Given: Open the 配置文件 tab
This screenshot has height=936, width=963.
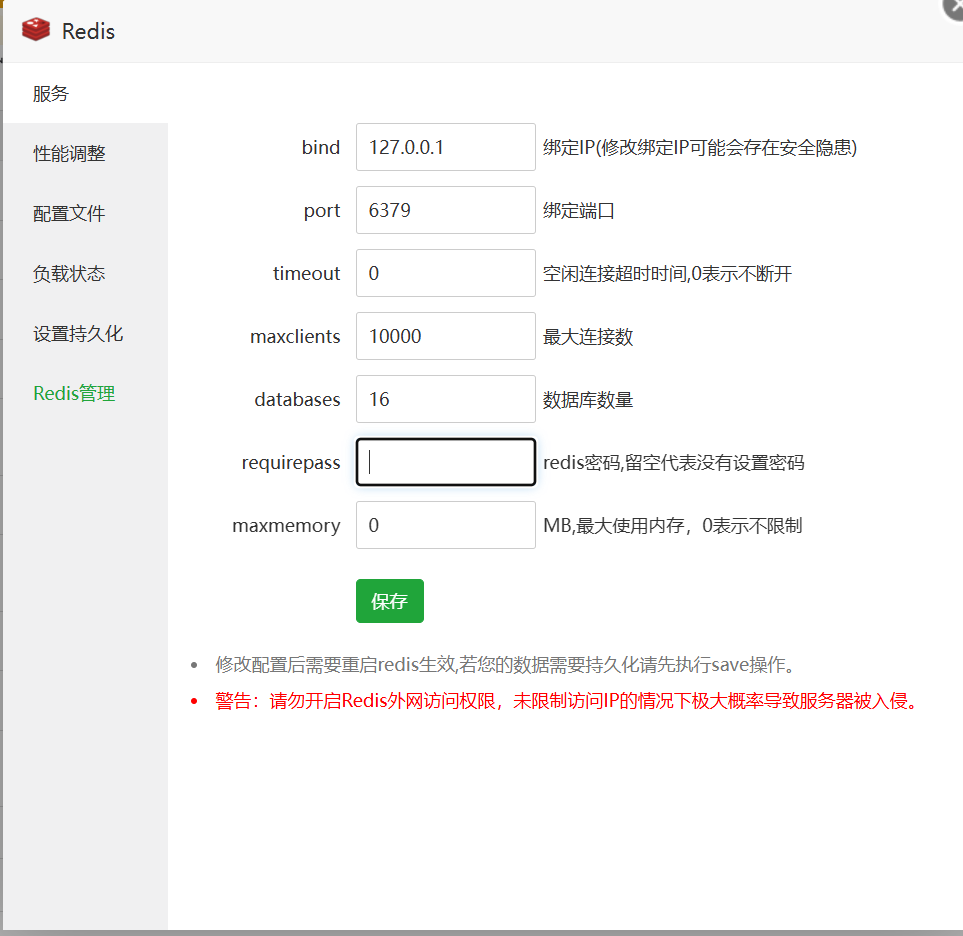Looking at the screenshot, I should pos(69,214).
